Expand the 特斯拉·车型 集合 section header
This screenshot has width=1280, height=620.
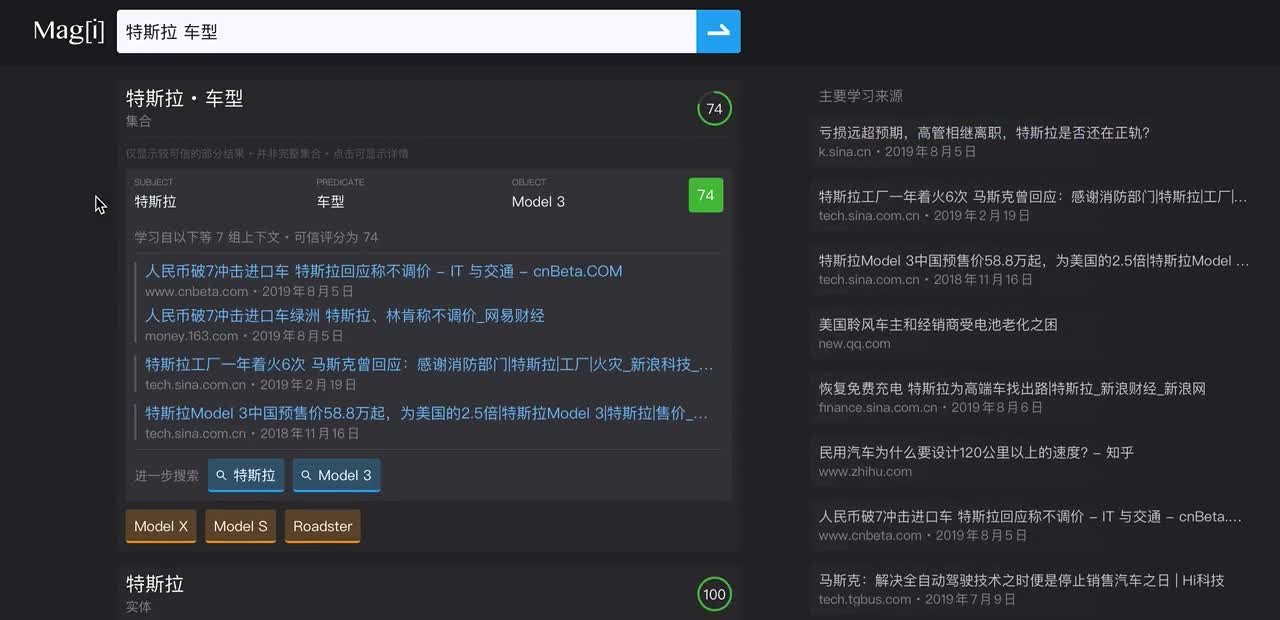[185, 98]
